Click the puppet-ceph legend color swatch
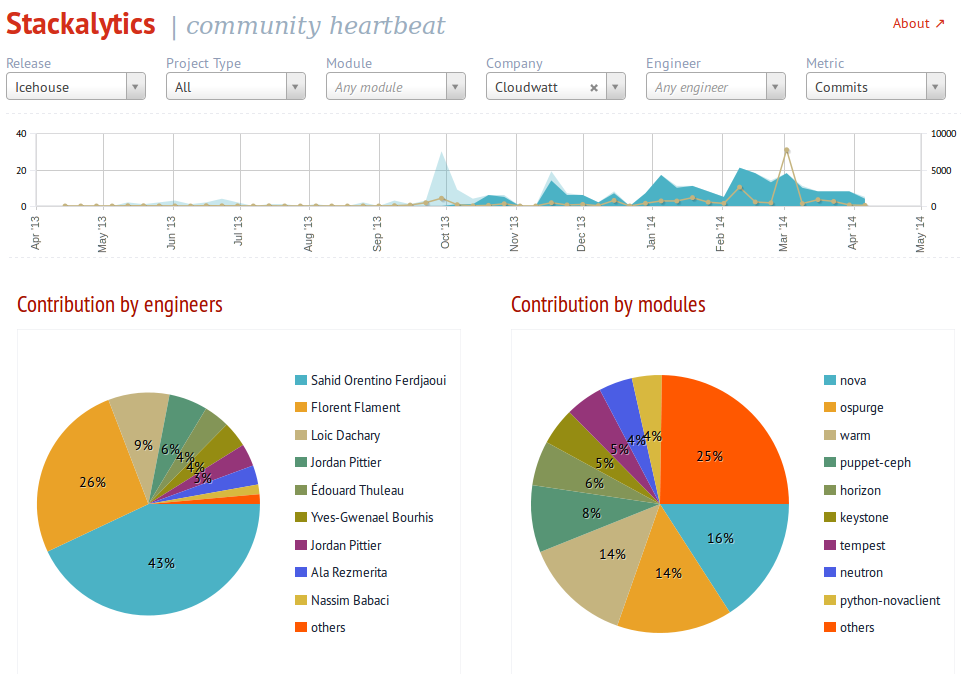The width and height of the screenshot is (961, 674). 829,463
